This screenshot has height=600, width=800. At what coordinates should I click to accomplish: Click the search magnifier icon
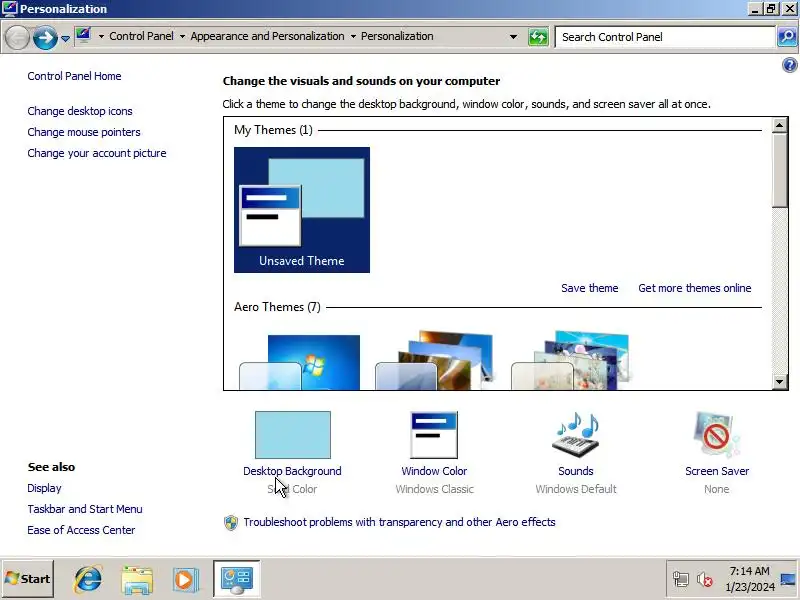click(x=787, y=37)
